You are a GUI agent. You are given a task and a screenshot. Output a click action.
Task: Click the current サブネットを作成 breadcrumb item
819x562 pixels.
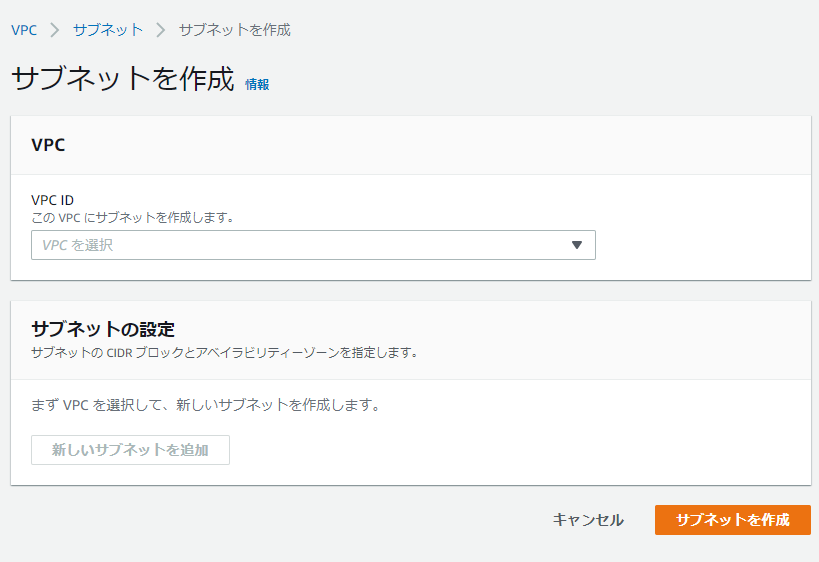(x=235, y=30)
